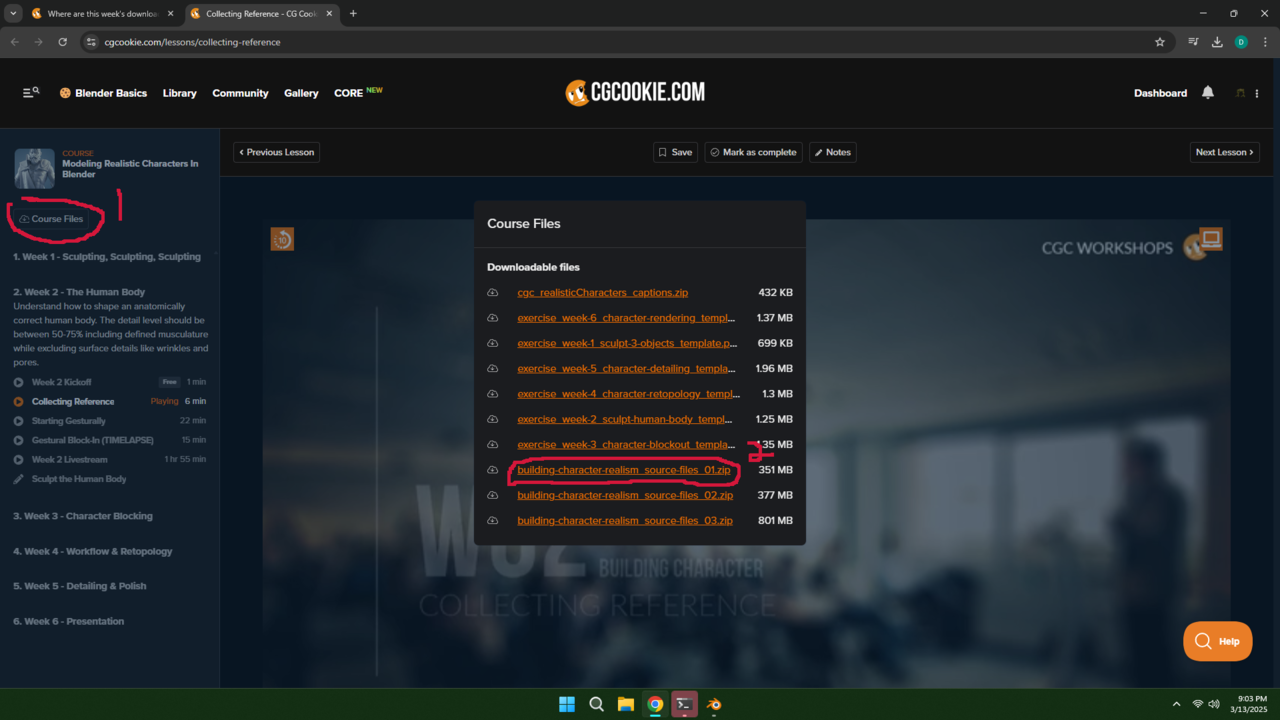
Task: Open the site header three-dot menu
Action: [x=1257, y=93]
